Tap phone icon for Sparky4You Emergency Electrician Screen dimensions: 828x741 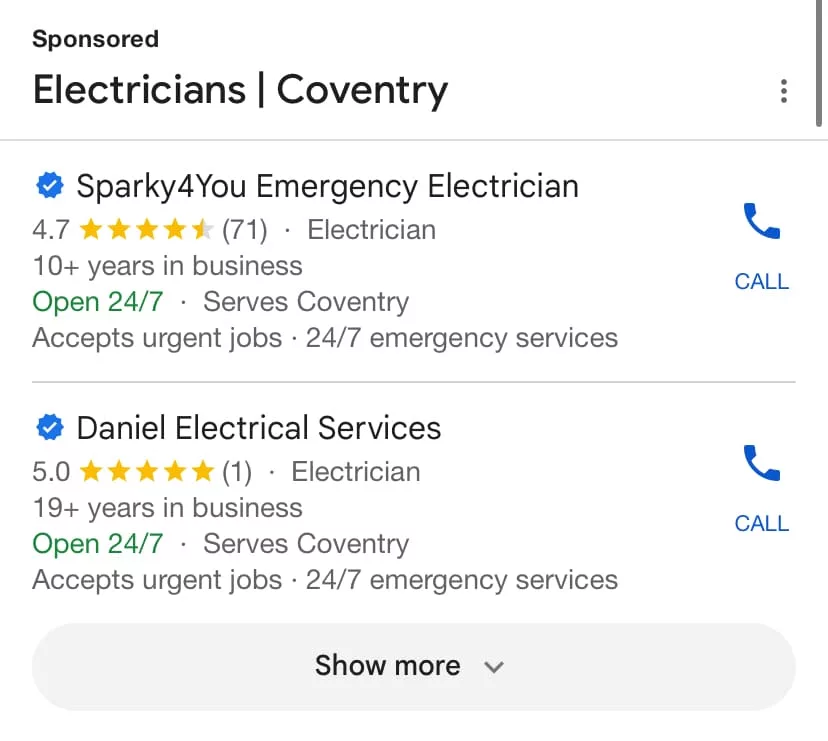(x=761, y=221)
